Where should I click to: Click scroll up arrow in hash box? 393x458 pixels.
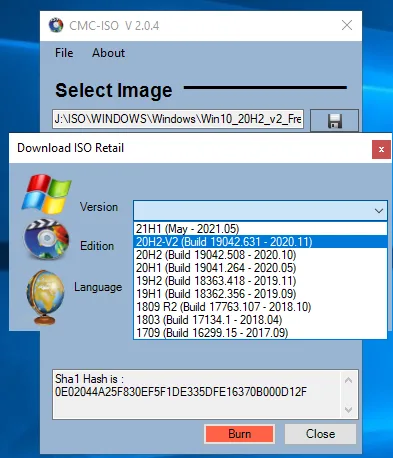pos(349,380)
